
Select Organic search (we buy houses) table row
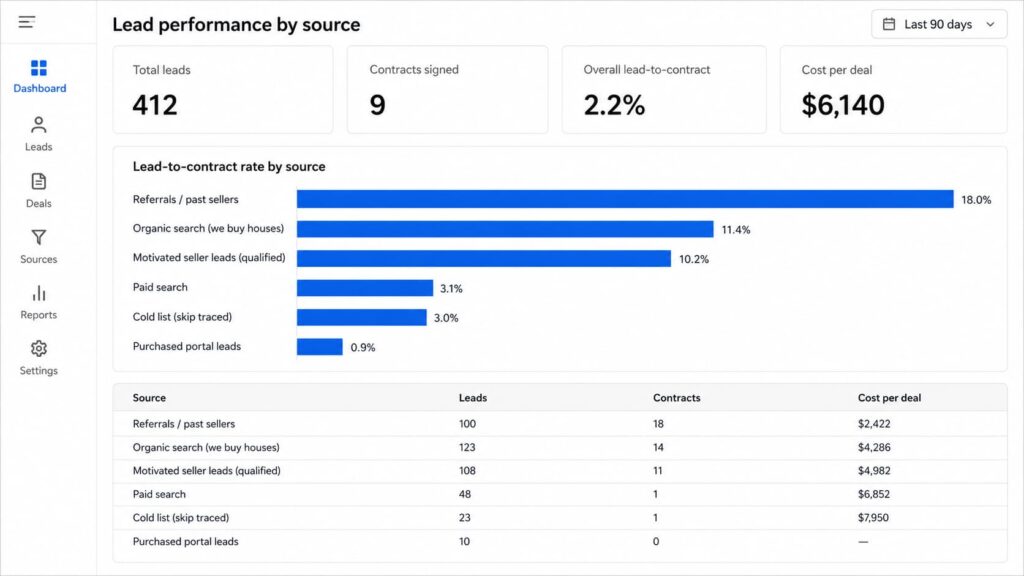tap(560, 447)
